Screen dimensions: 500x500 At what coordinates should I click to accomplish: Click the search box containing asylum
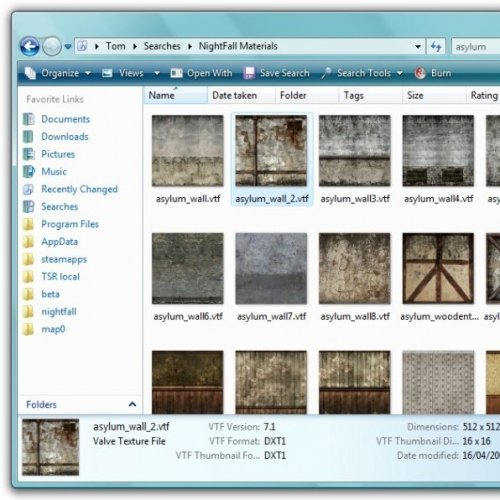pyautogui.click(x=476, y=47)
